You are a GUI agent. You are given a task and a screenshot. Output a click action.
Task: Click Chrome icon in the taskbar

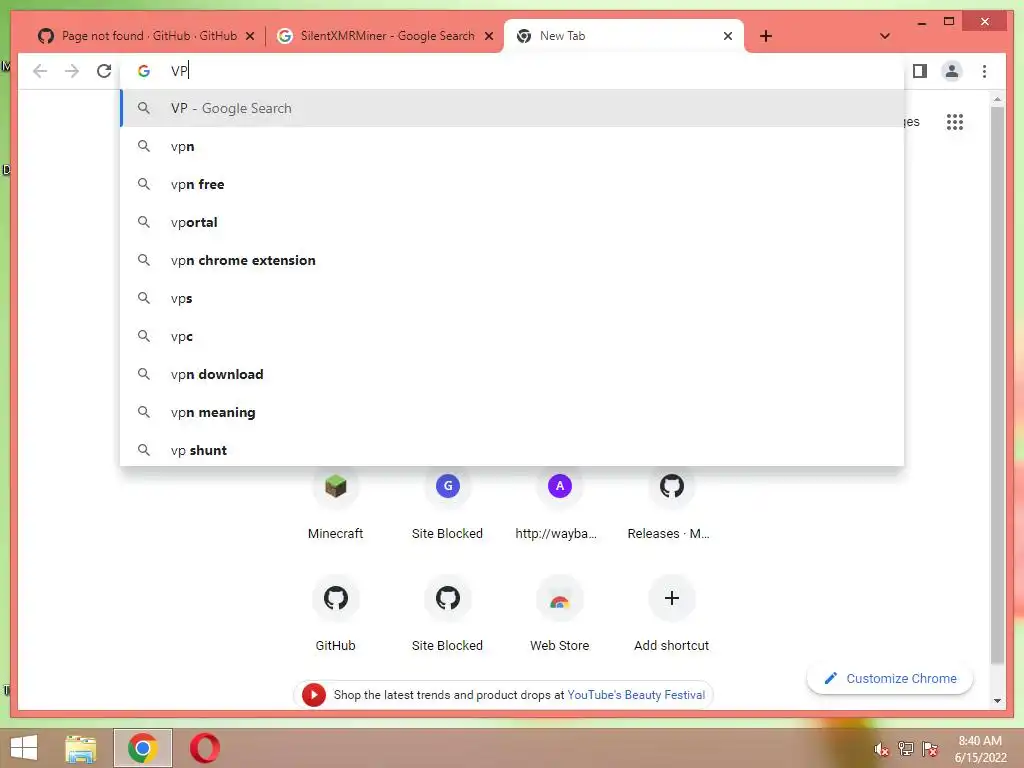click(142, 748)
